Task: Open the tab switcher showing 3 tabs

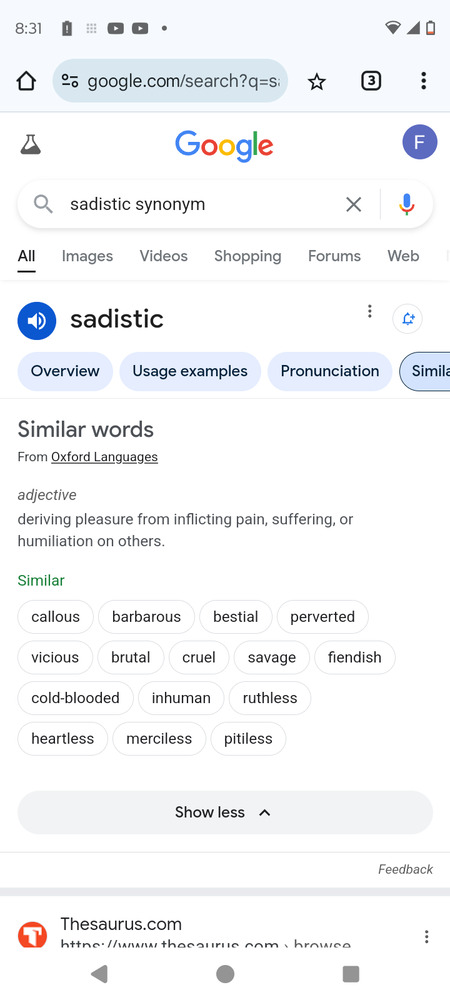Action: click(371, 81)
